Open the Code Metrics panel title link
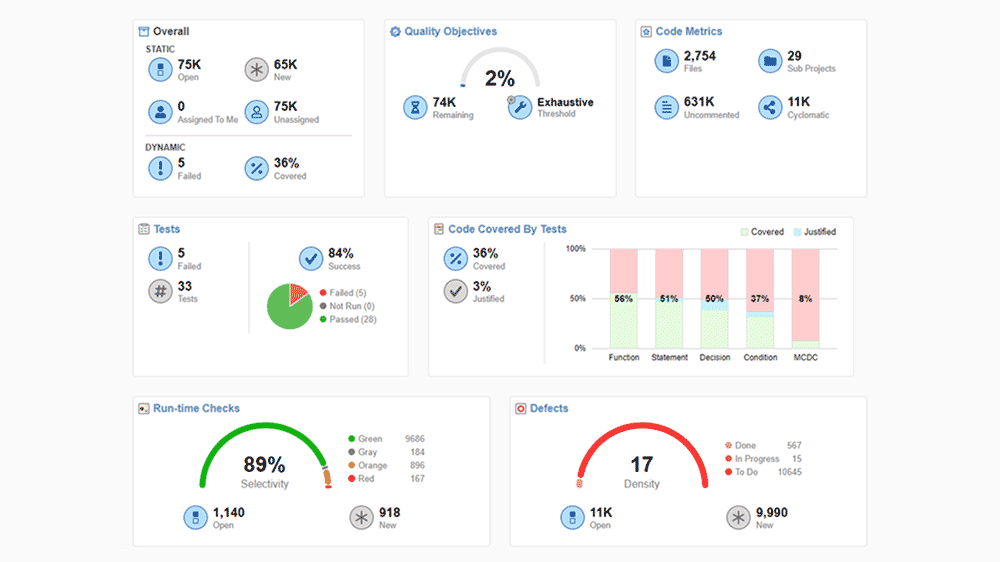 pyautogui.click(x=688, y=32)
